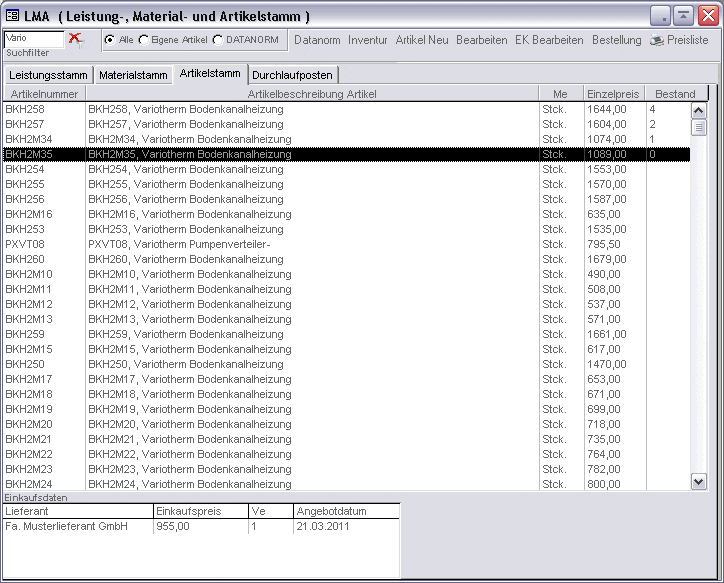Select article BKH2M15
This screenshot has height=583, width=724.
point(347,349)
